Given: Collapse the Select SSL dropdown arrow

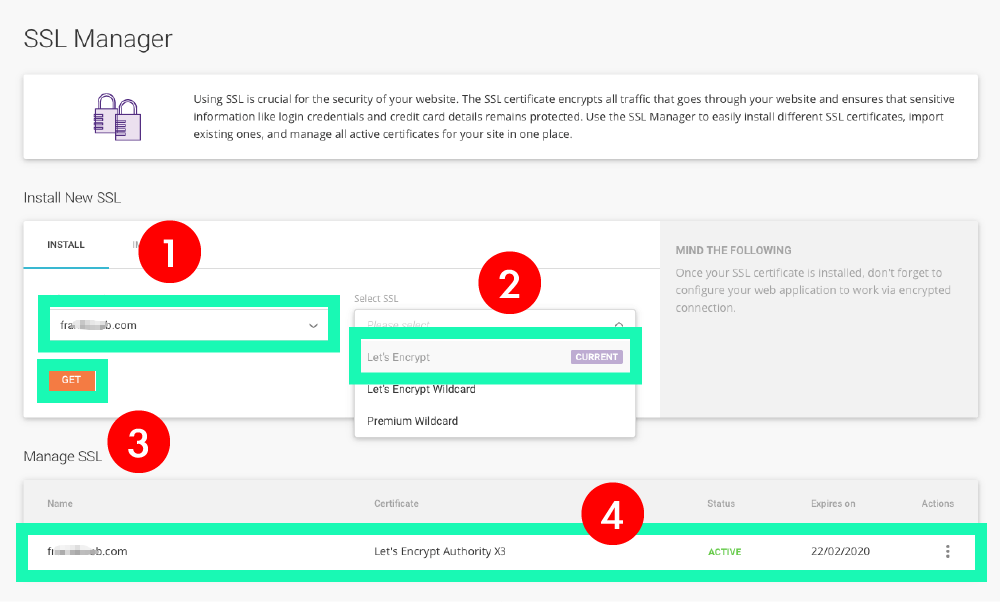Looking at the screenshot, I should (x=619, y=325).
